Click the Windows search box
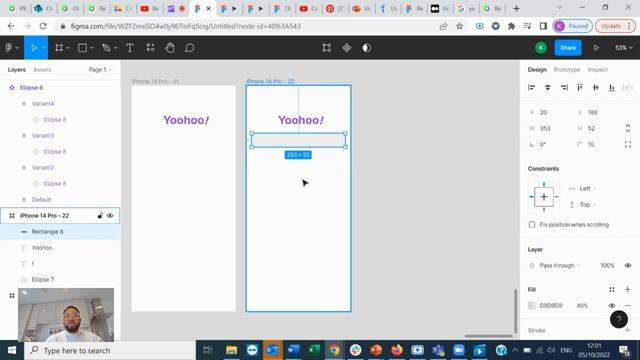Screen dimensions: 640x360 [110, 350]
